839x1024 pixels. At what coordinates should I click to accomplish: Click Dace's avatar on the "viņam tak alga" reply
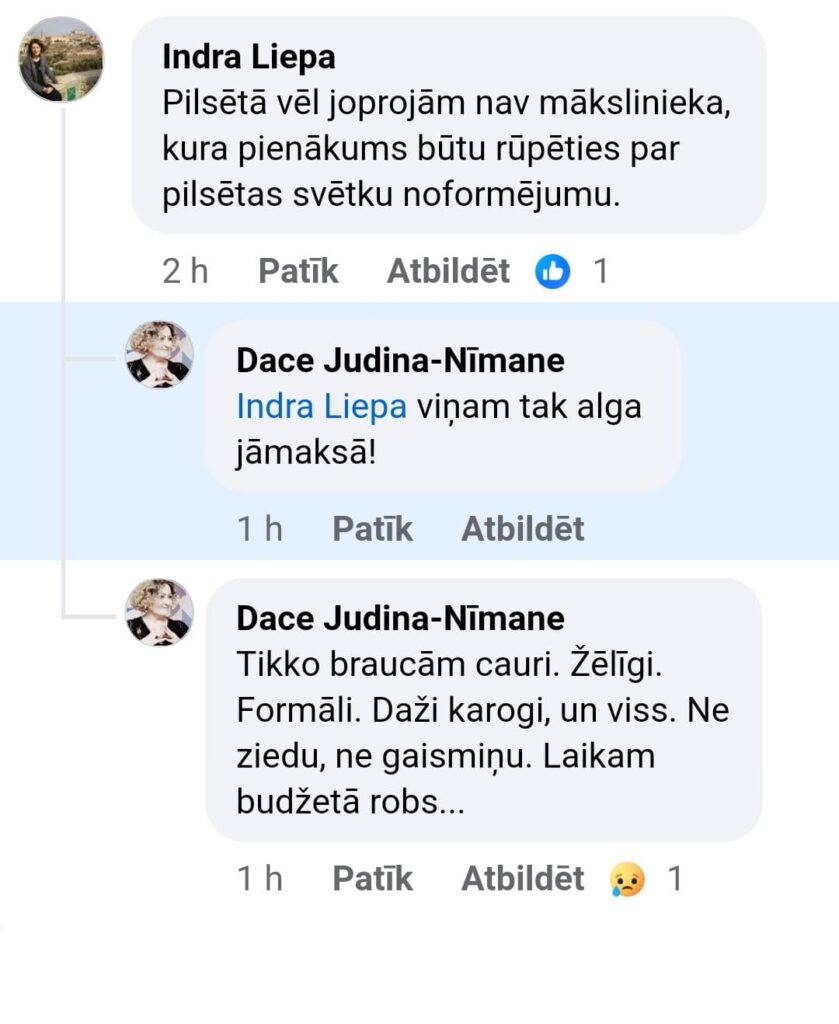(x=159, y=355)
